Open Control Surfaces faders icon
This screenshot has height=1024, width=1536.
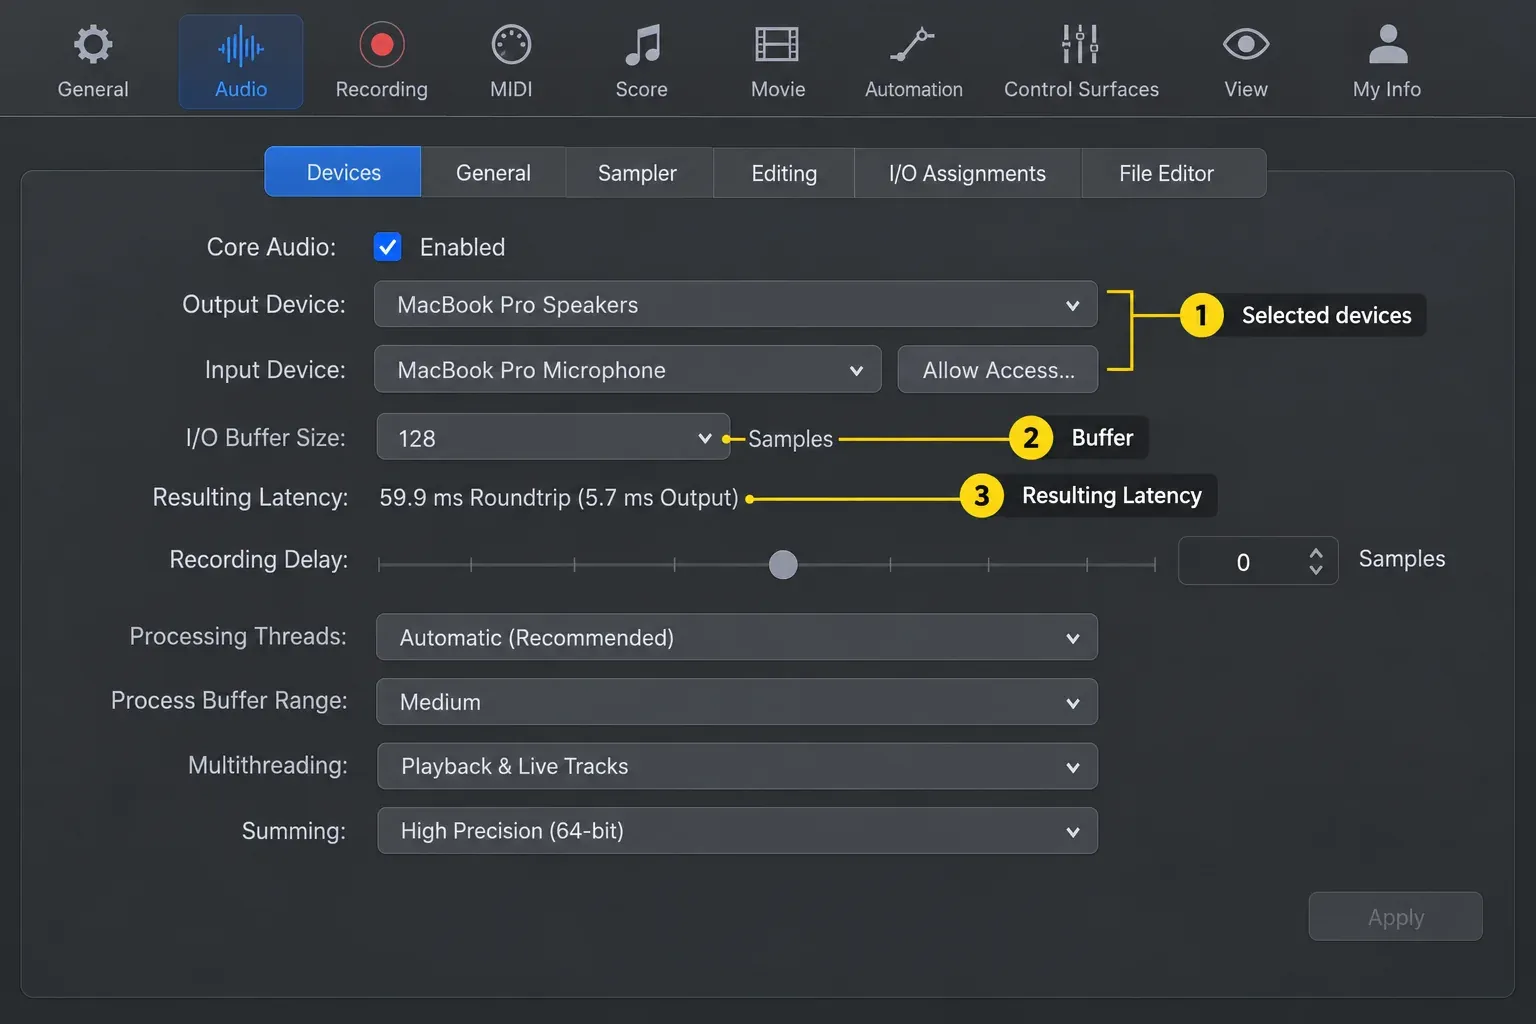1081,45
